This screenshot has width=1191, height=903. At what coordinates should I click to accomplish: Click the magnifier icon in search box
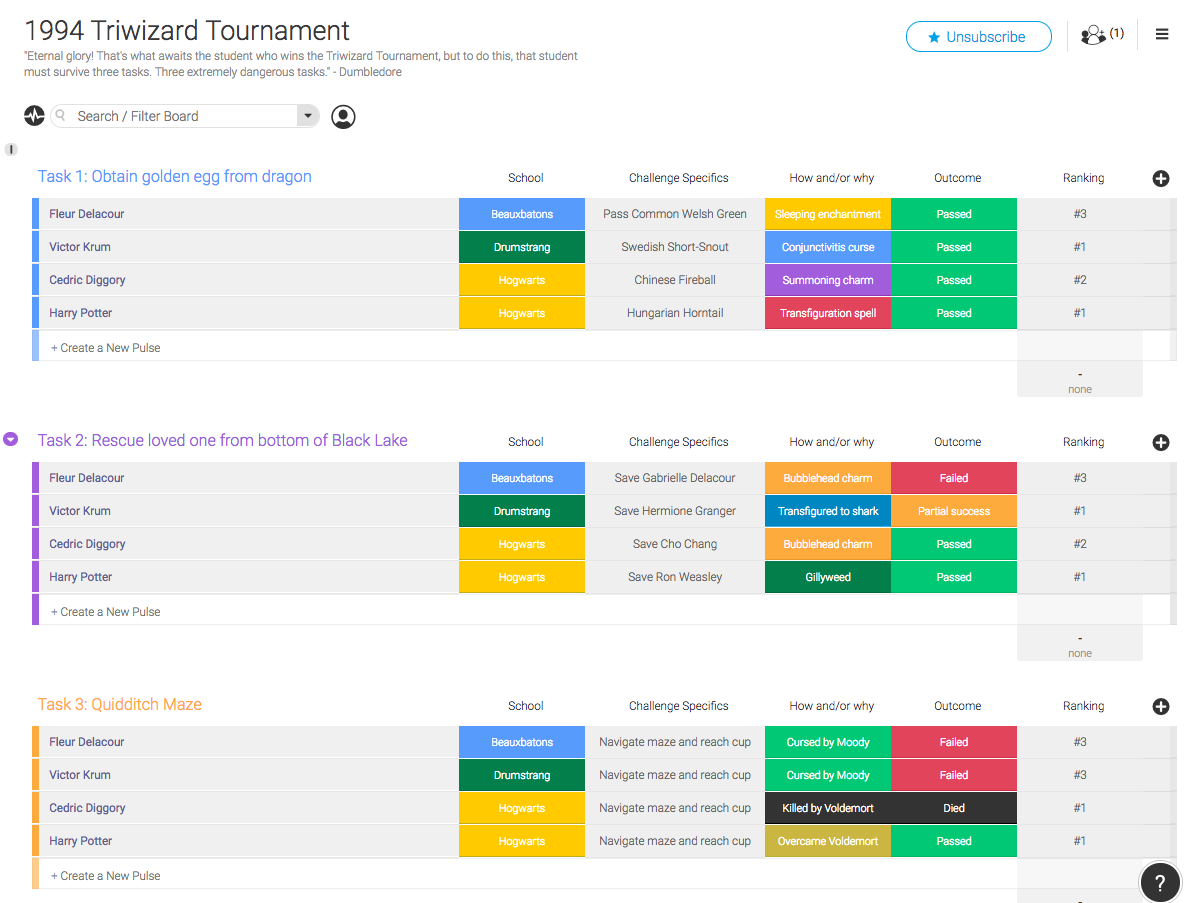tap(61, 116)
